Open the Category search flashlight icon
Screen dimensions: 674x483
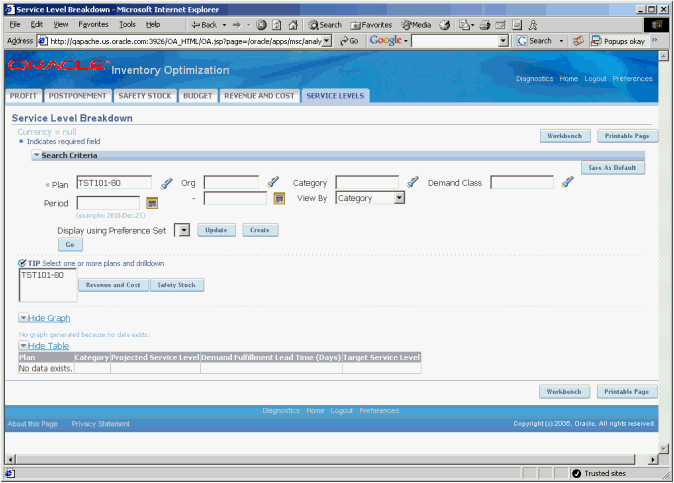coord(413,182)
